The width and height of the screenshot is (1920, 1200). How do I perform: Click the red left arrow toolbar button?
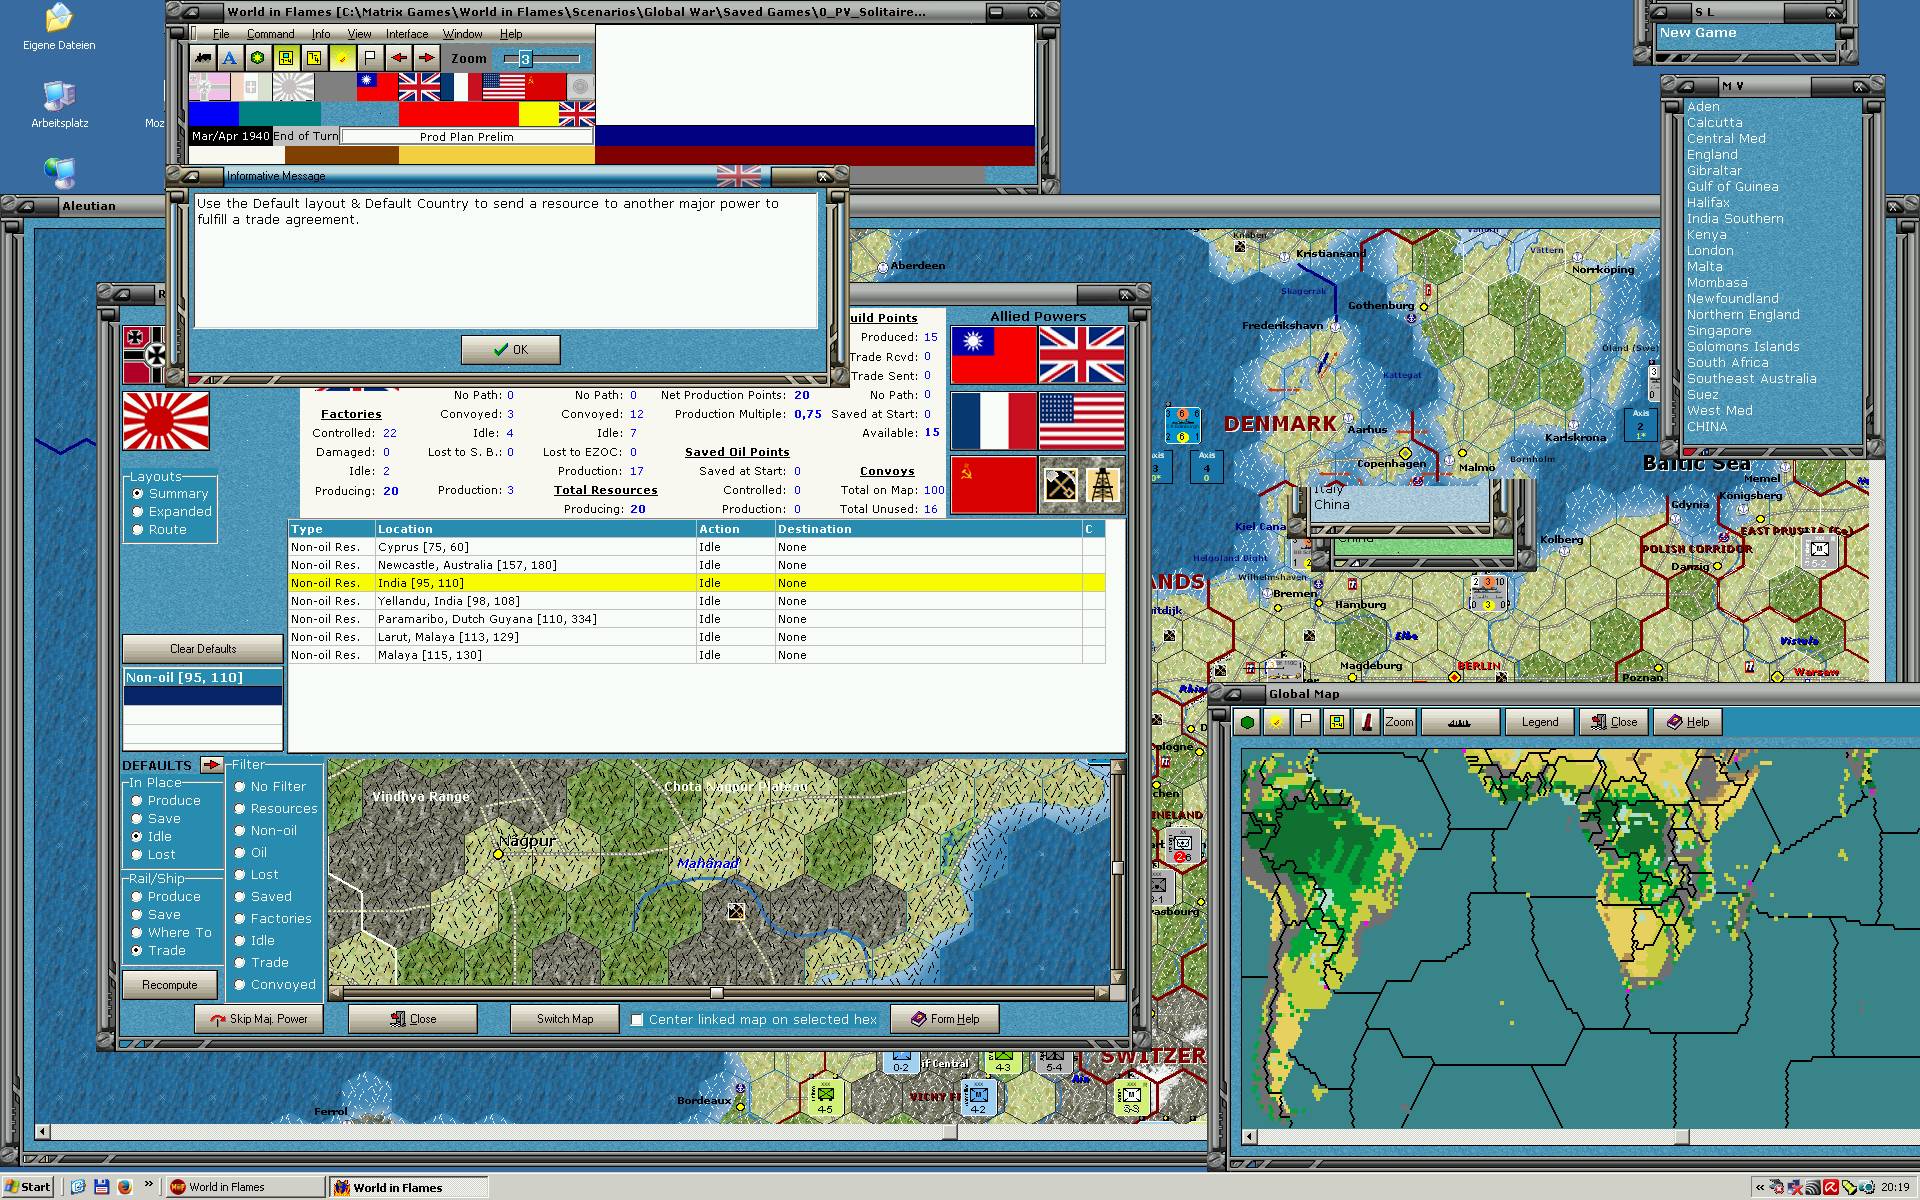tap(399, 58)
